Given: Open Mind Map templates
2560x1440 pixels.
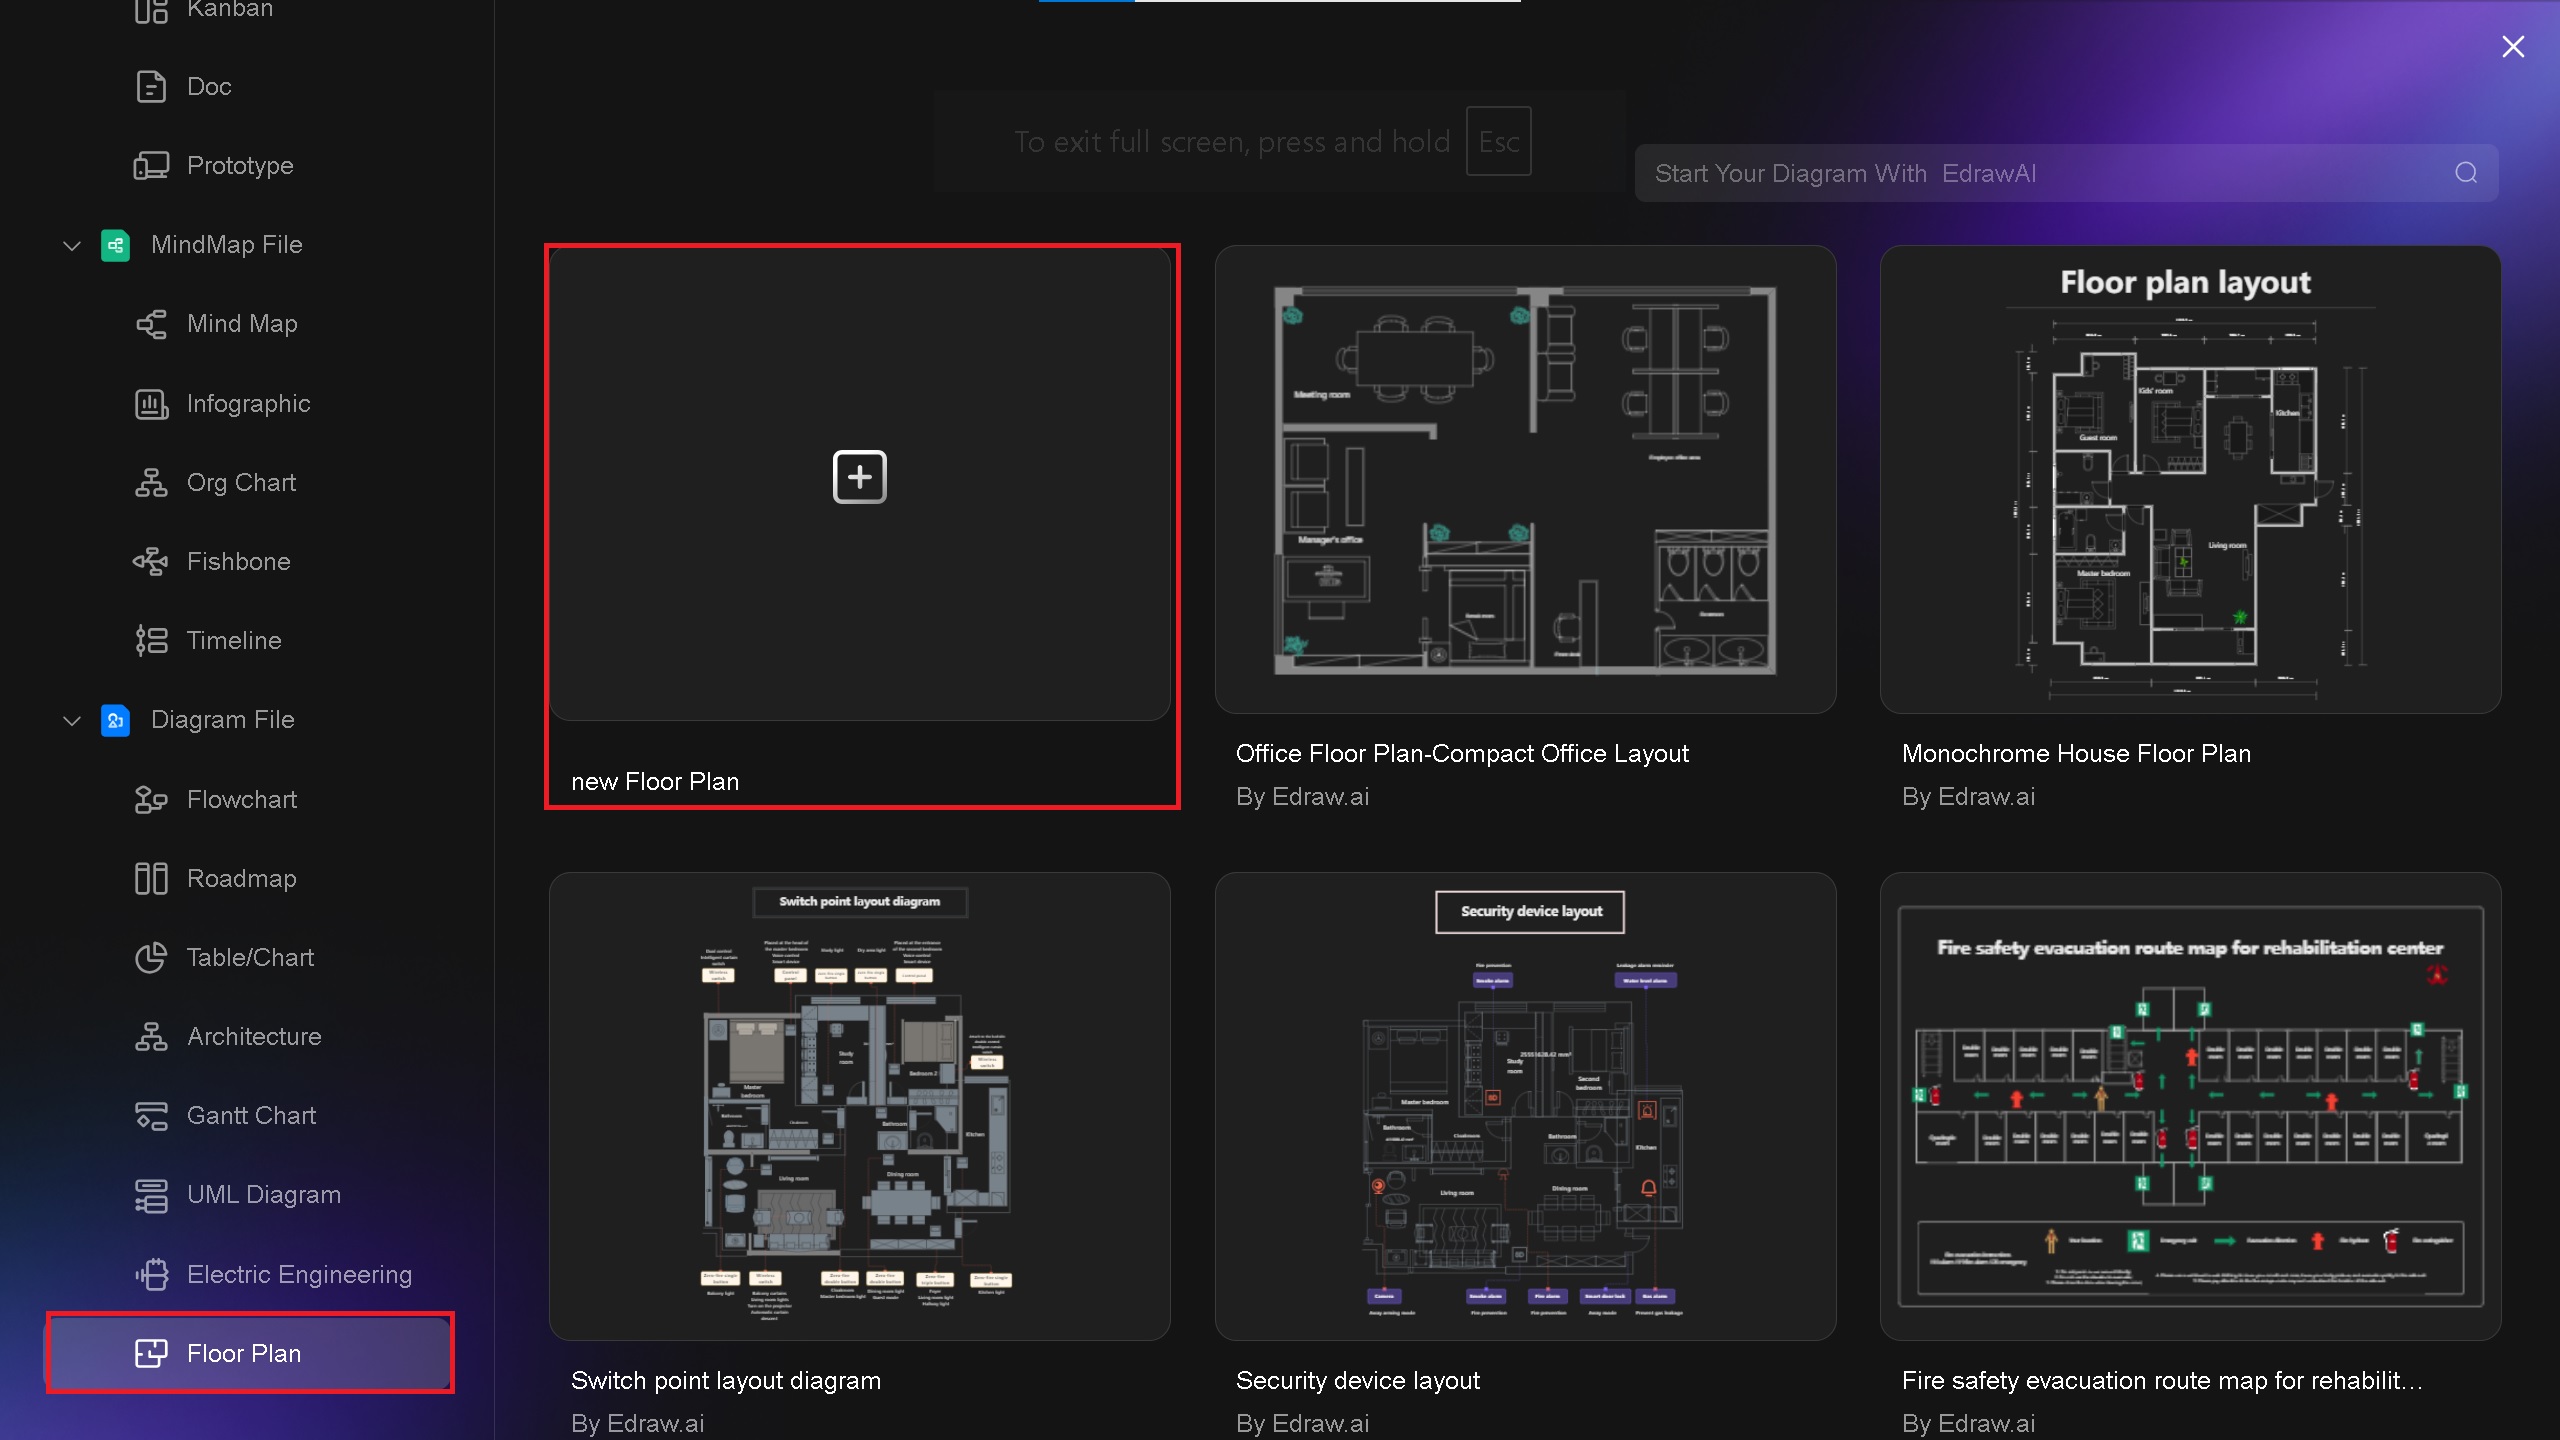Looking at the screenshot, I should (x=250, y=324).
